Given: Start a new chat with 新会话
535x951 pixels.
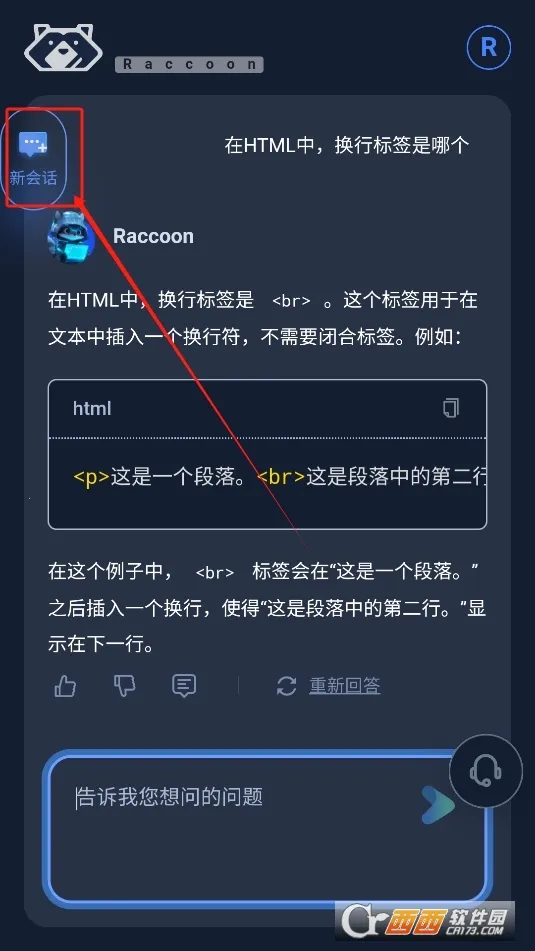Looking at the screenshot, I should coord(33,158).
